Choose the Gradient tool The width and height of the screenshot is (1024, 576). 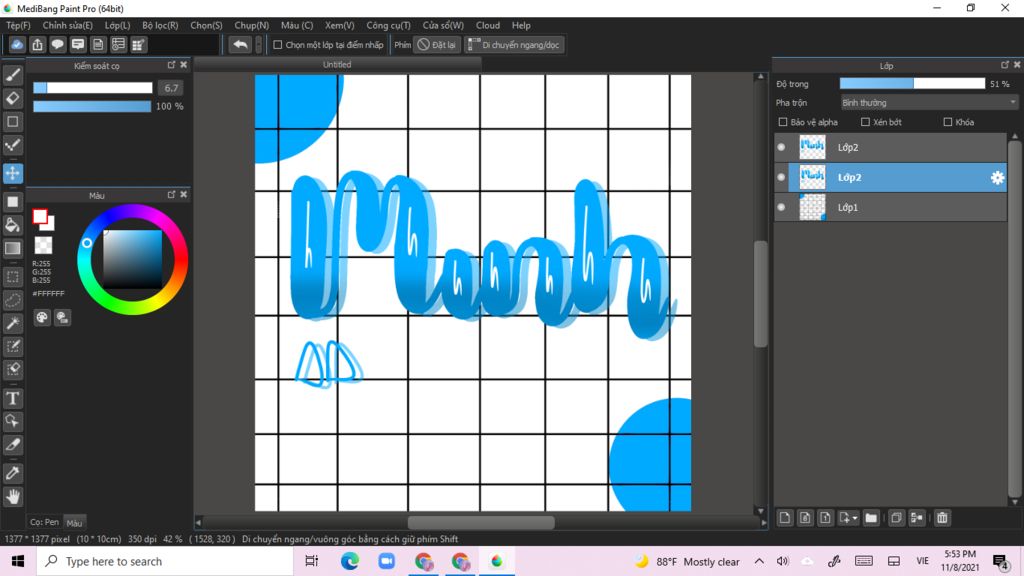point(12,248)
